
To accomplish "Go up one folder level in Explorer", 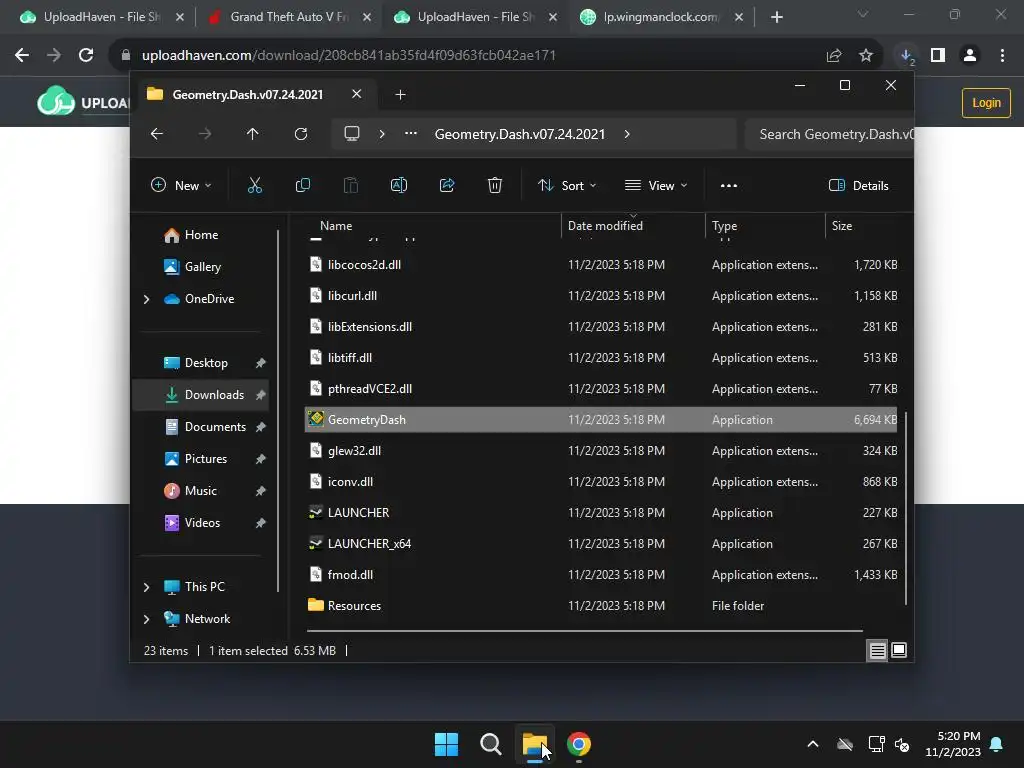I will (253, 134).
